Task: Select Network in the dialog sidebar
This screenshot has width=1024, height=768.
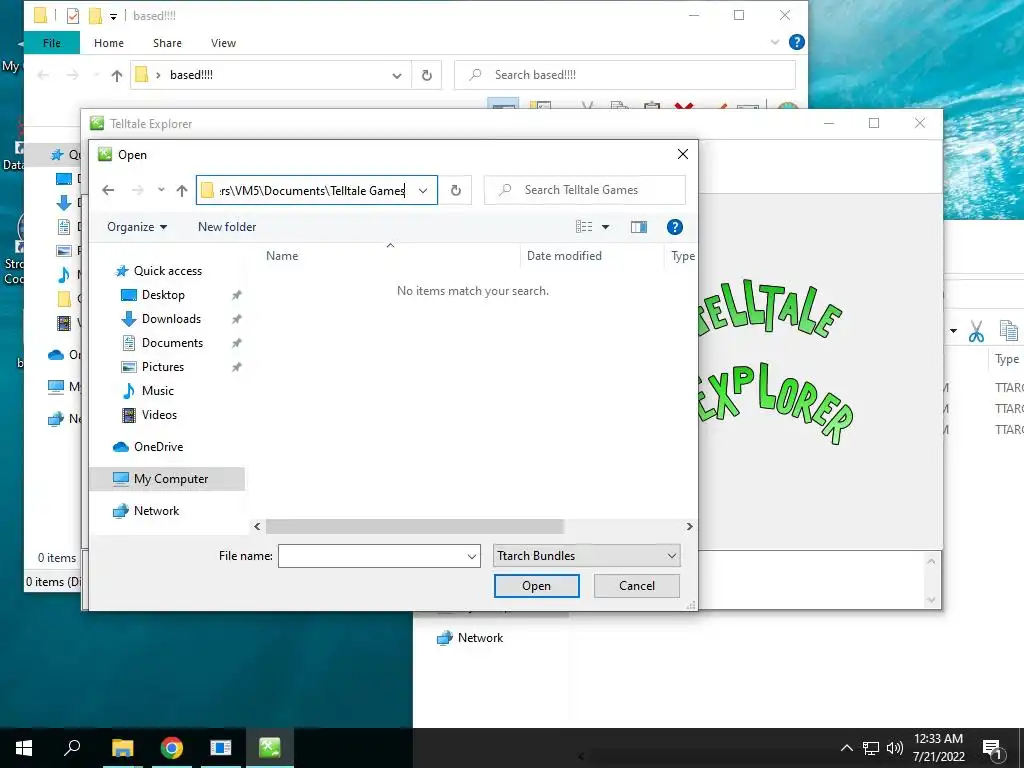Action: pyautogui.click(x=156, y=511)
